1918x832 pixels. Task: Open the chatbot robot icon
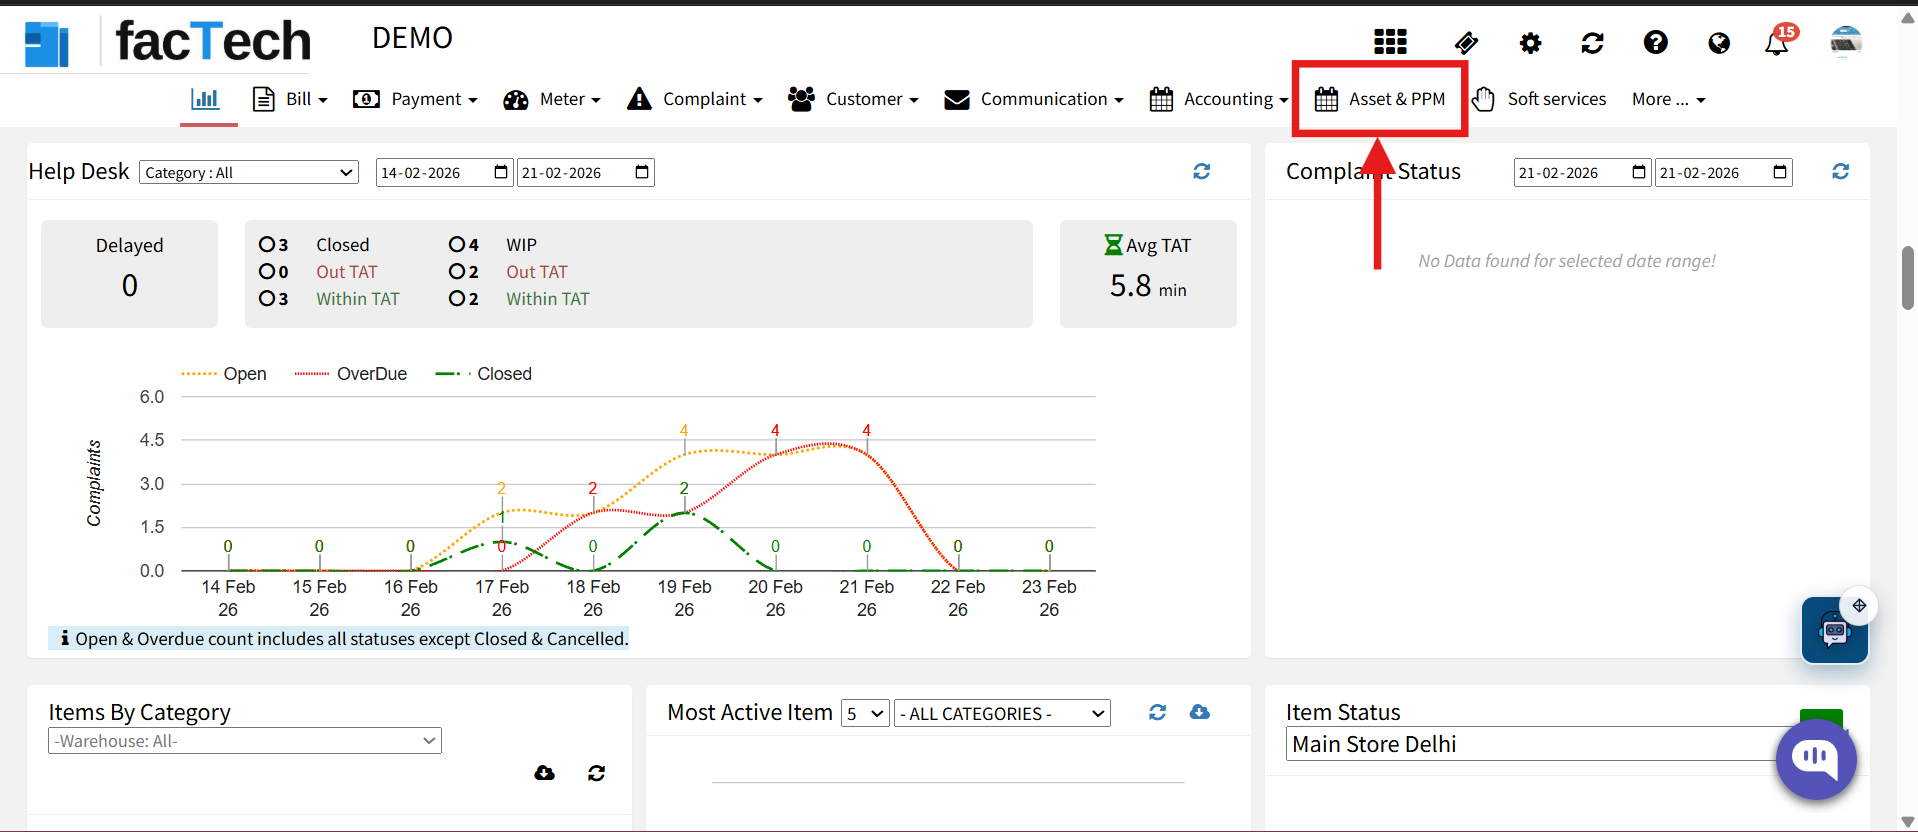(x=1834, y=631)
